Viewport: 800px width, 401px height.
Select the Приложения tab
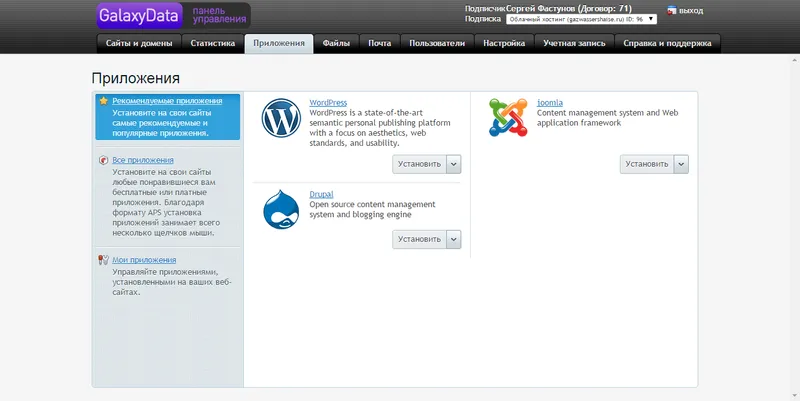[x=279, y=43]
